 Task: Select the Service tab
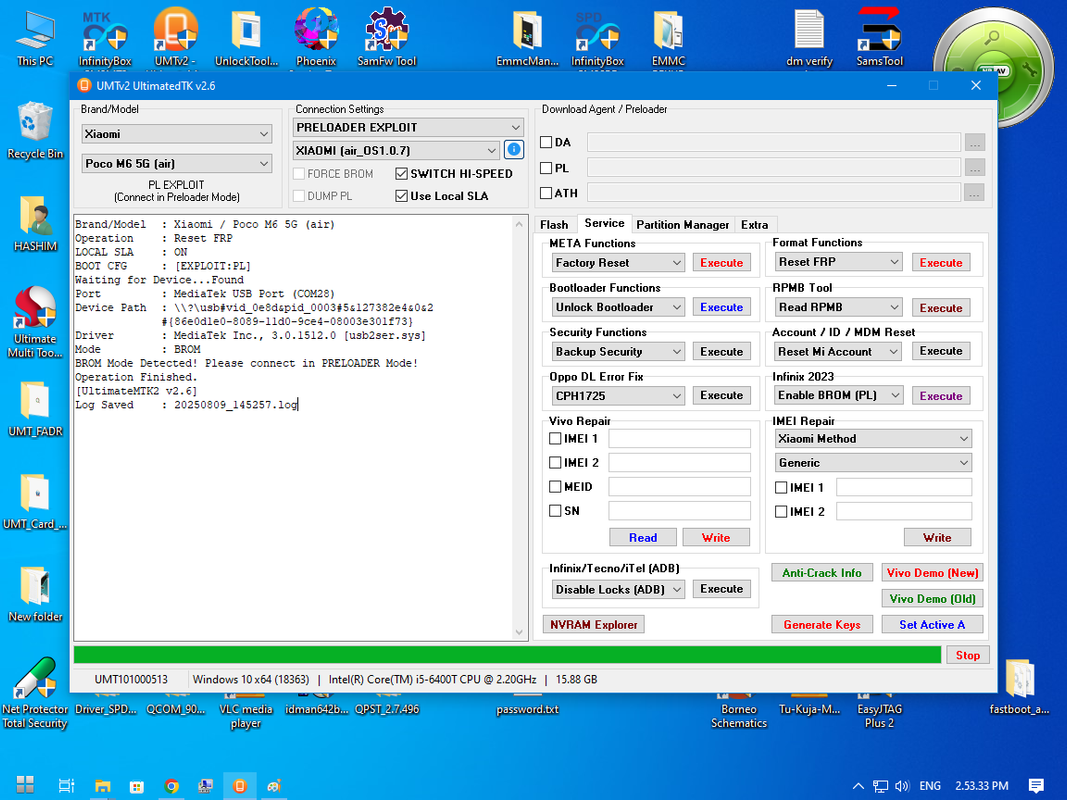pyautogui.click(x=604, y=223)
